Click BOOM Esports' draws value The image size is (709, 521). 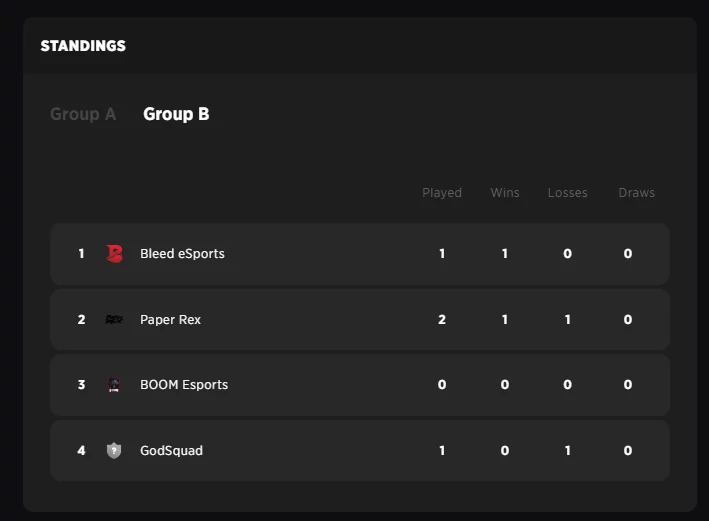pos(628,385)
